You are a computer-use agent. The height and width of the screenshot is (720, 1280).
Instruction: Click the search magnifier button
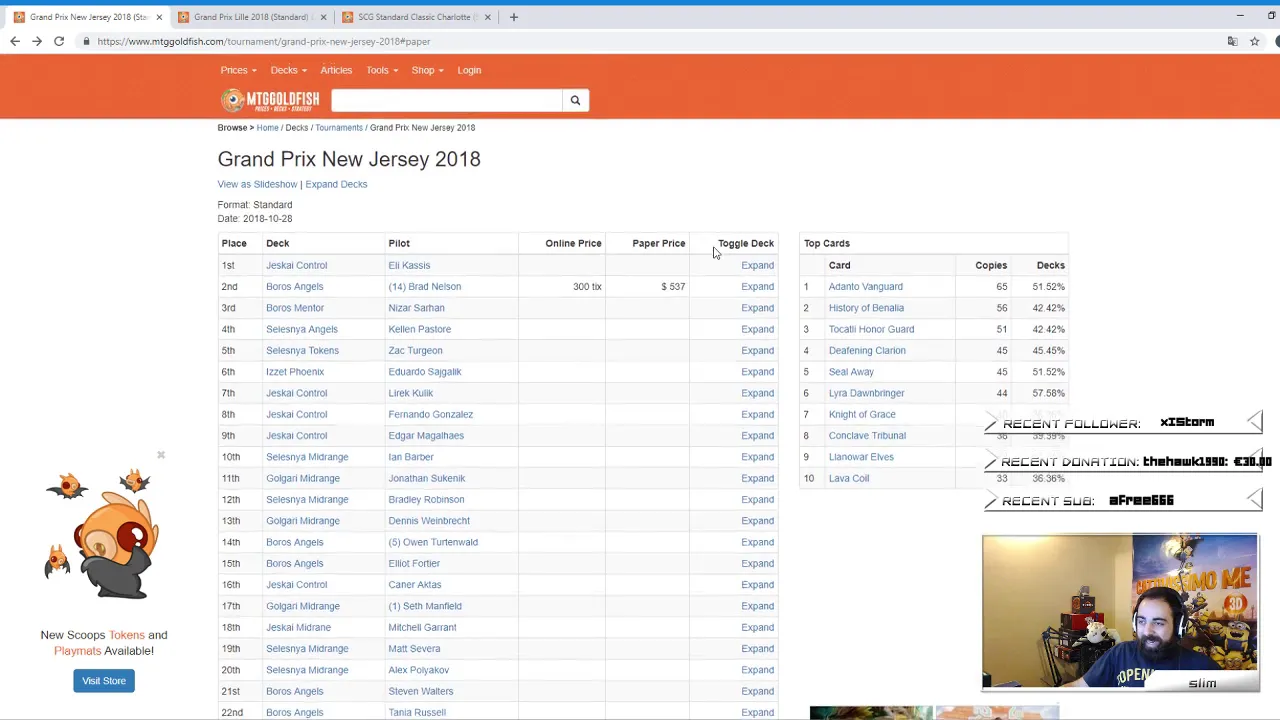575,100
